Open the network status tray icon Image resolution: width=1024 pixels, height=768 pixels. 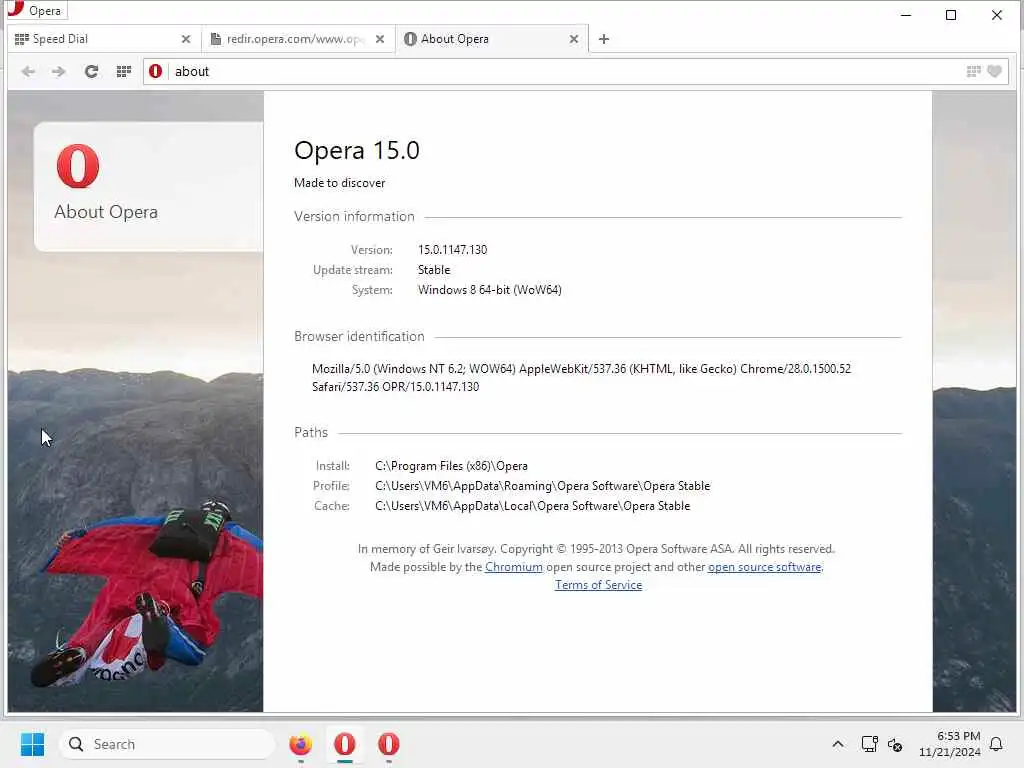[869, 744]
